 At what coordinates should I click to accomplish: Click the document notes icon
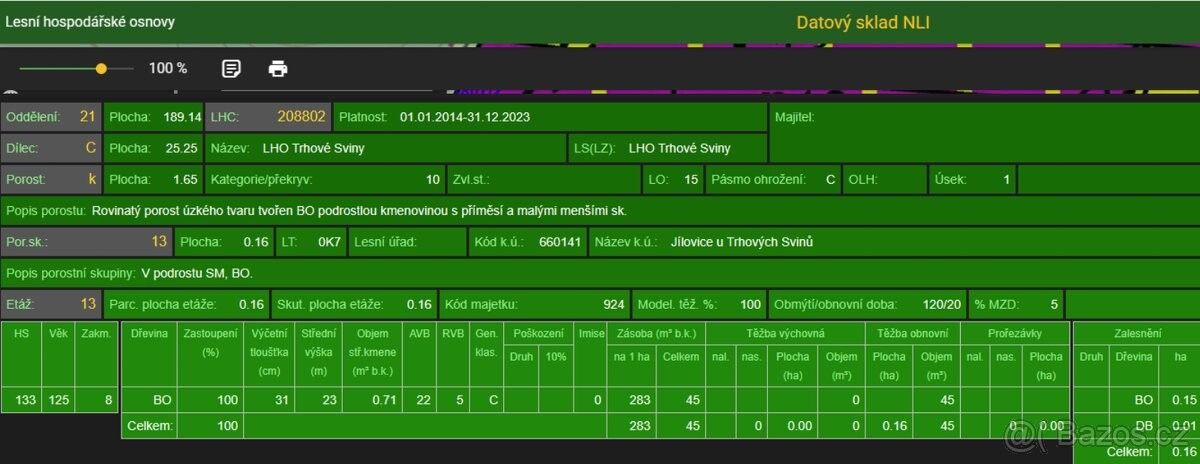click(x=231, y=69)
